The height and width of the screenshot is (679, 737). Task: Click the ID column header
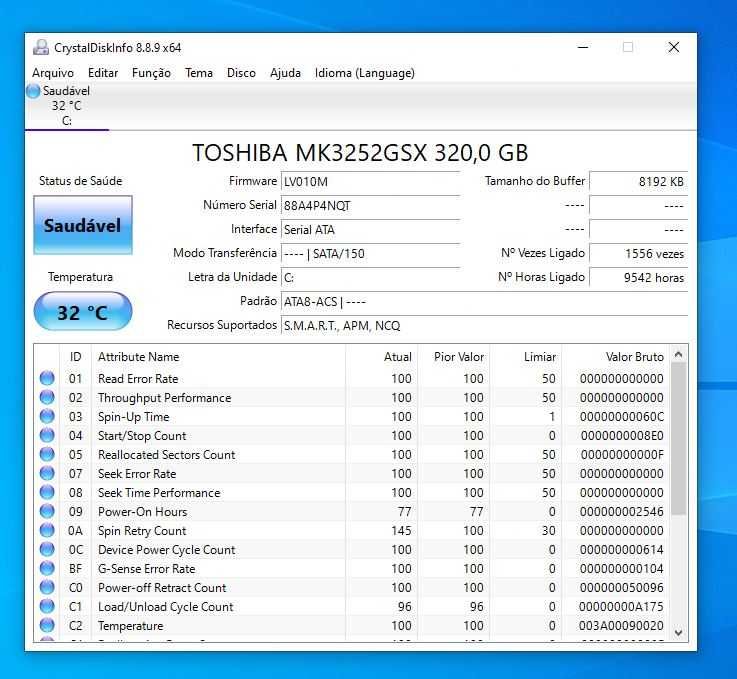76,357
